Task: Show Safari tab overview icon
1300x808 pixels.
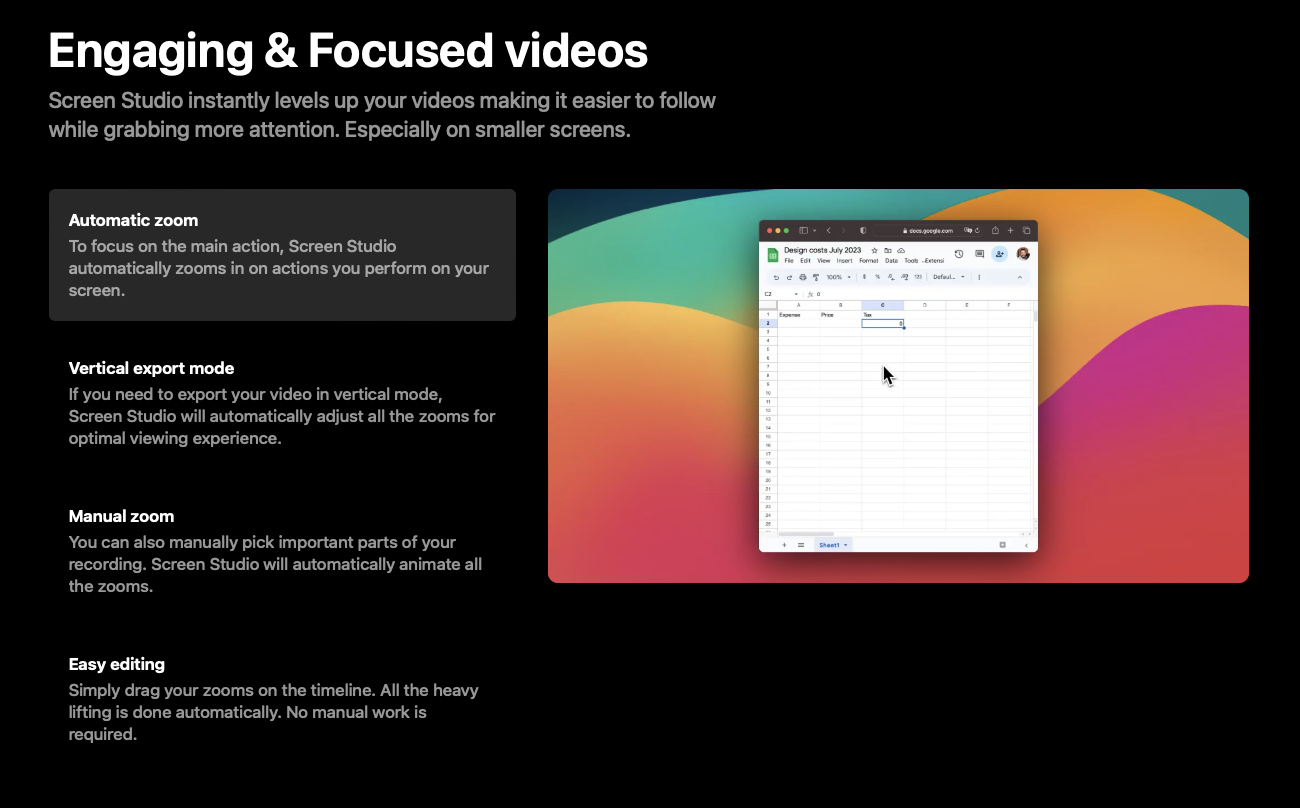Action: [1026, 230]
